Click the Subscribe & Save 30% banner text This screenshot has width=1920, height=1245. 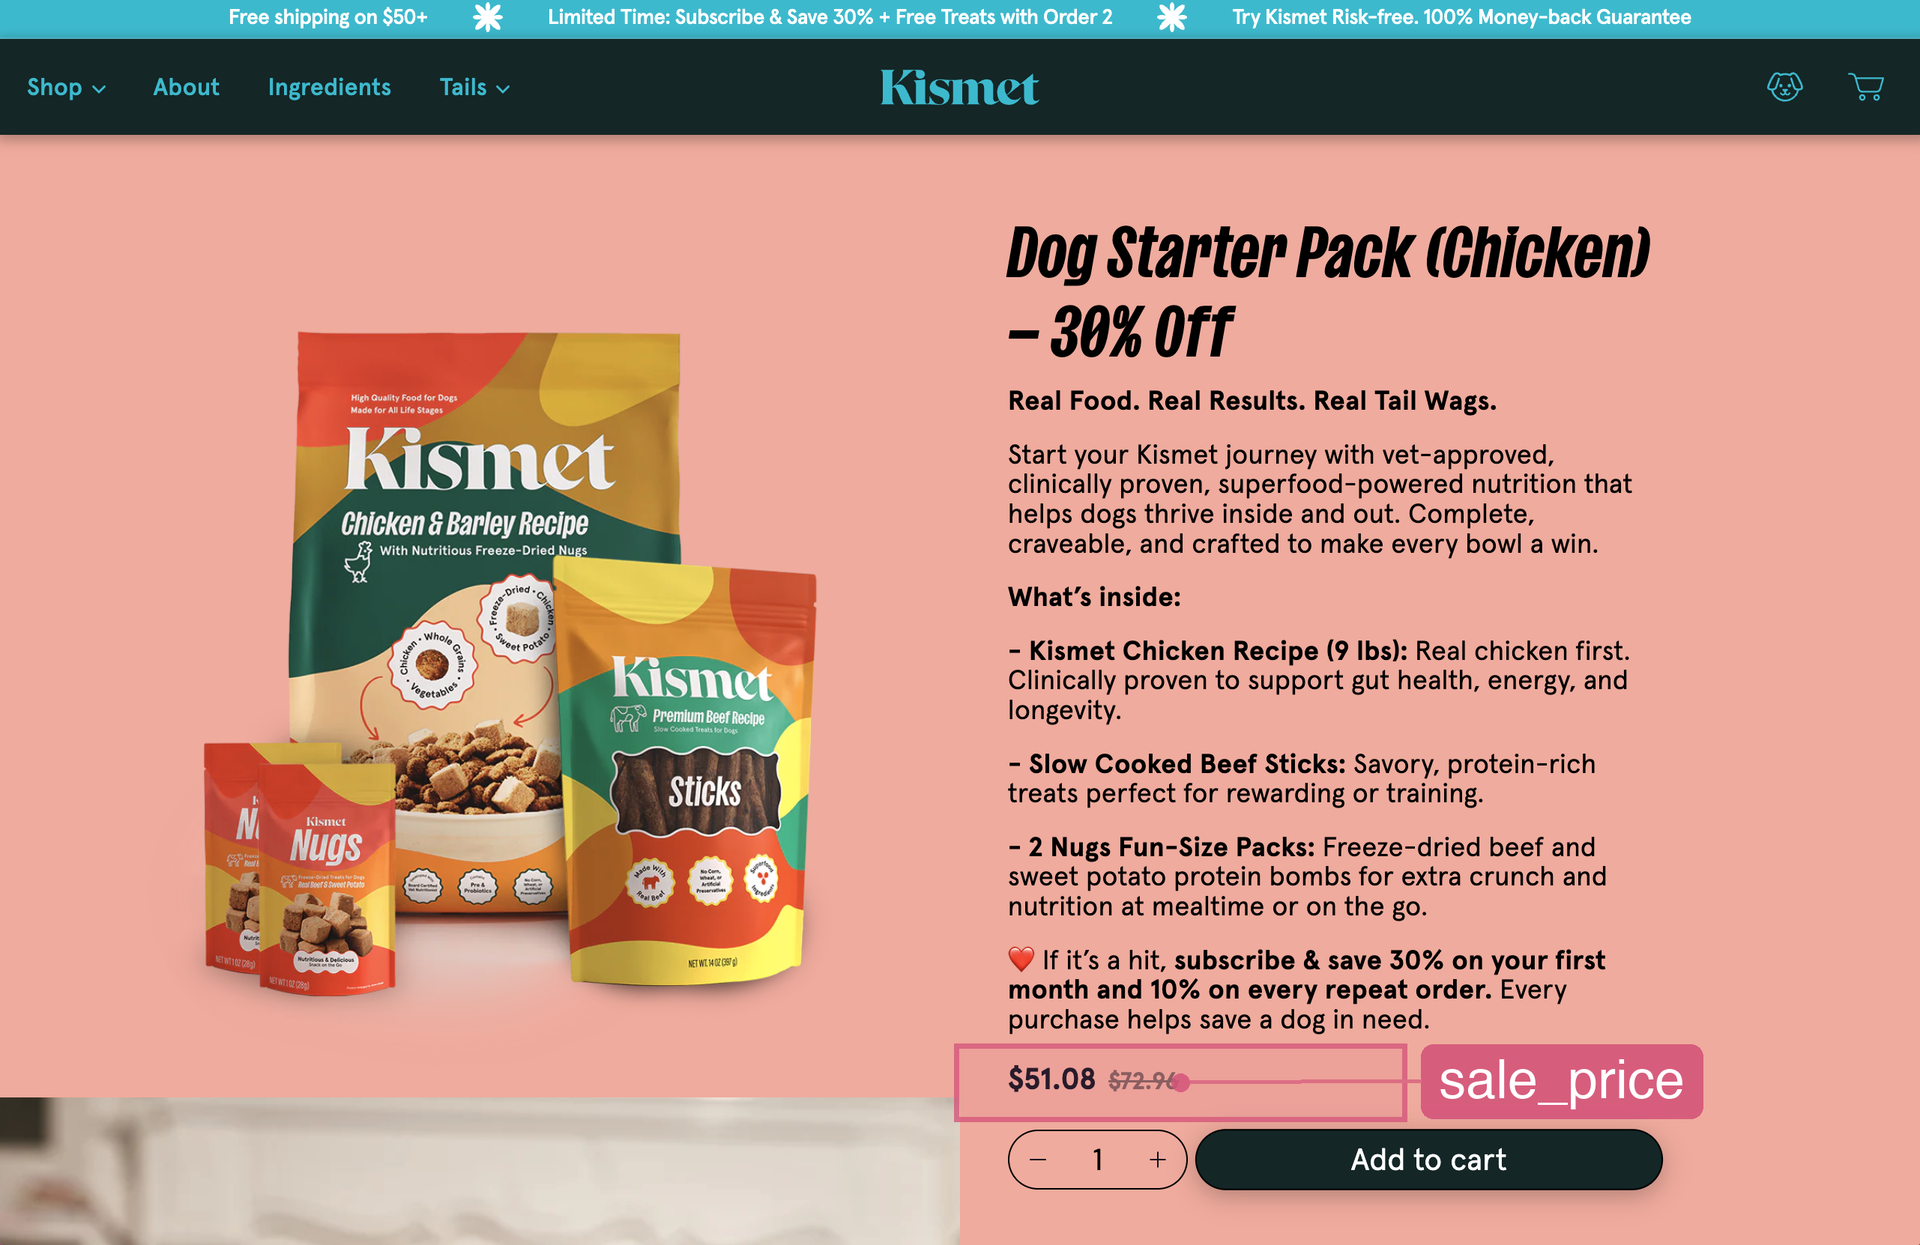[830, 17]
